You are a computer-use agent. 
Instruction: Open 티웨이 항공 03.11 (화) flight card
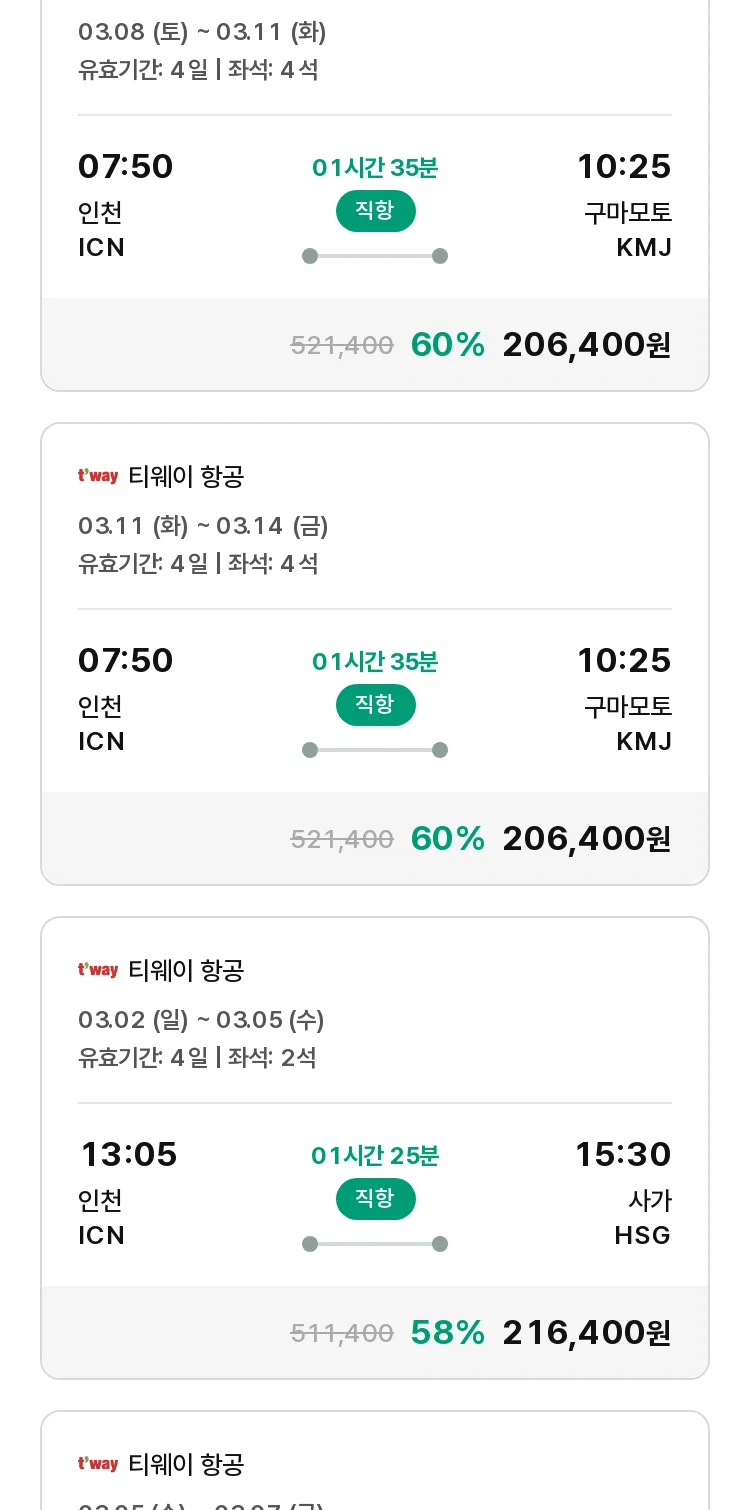[375, 654]
